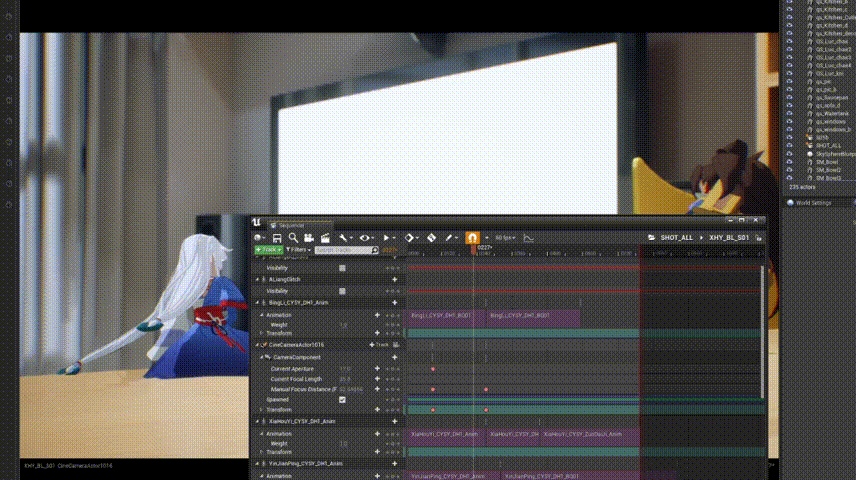Select the Sequencer tab

point(299,225)
